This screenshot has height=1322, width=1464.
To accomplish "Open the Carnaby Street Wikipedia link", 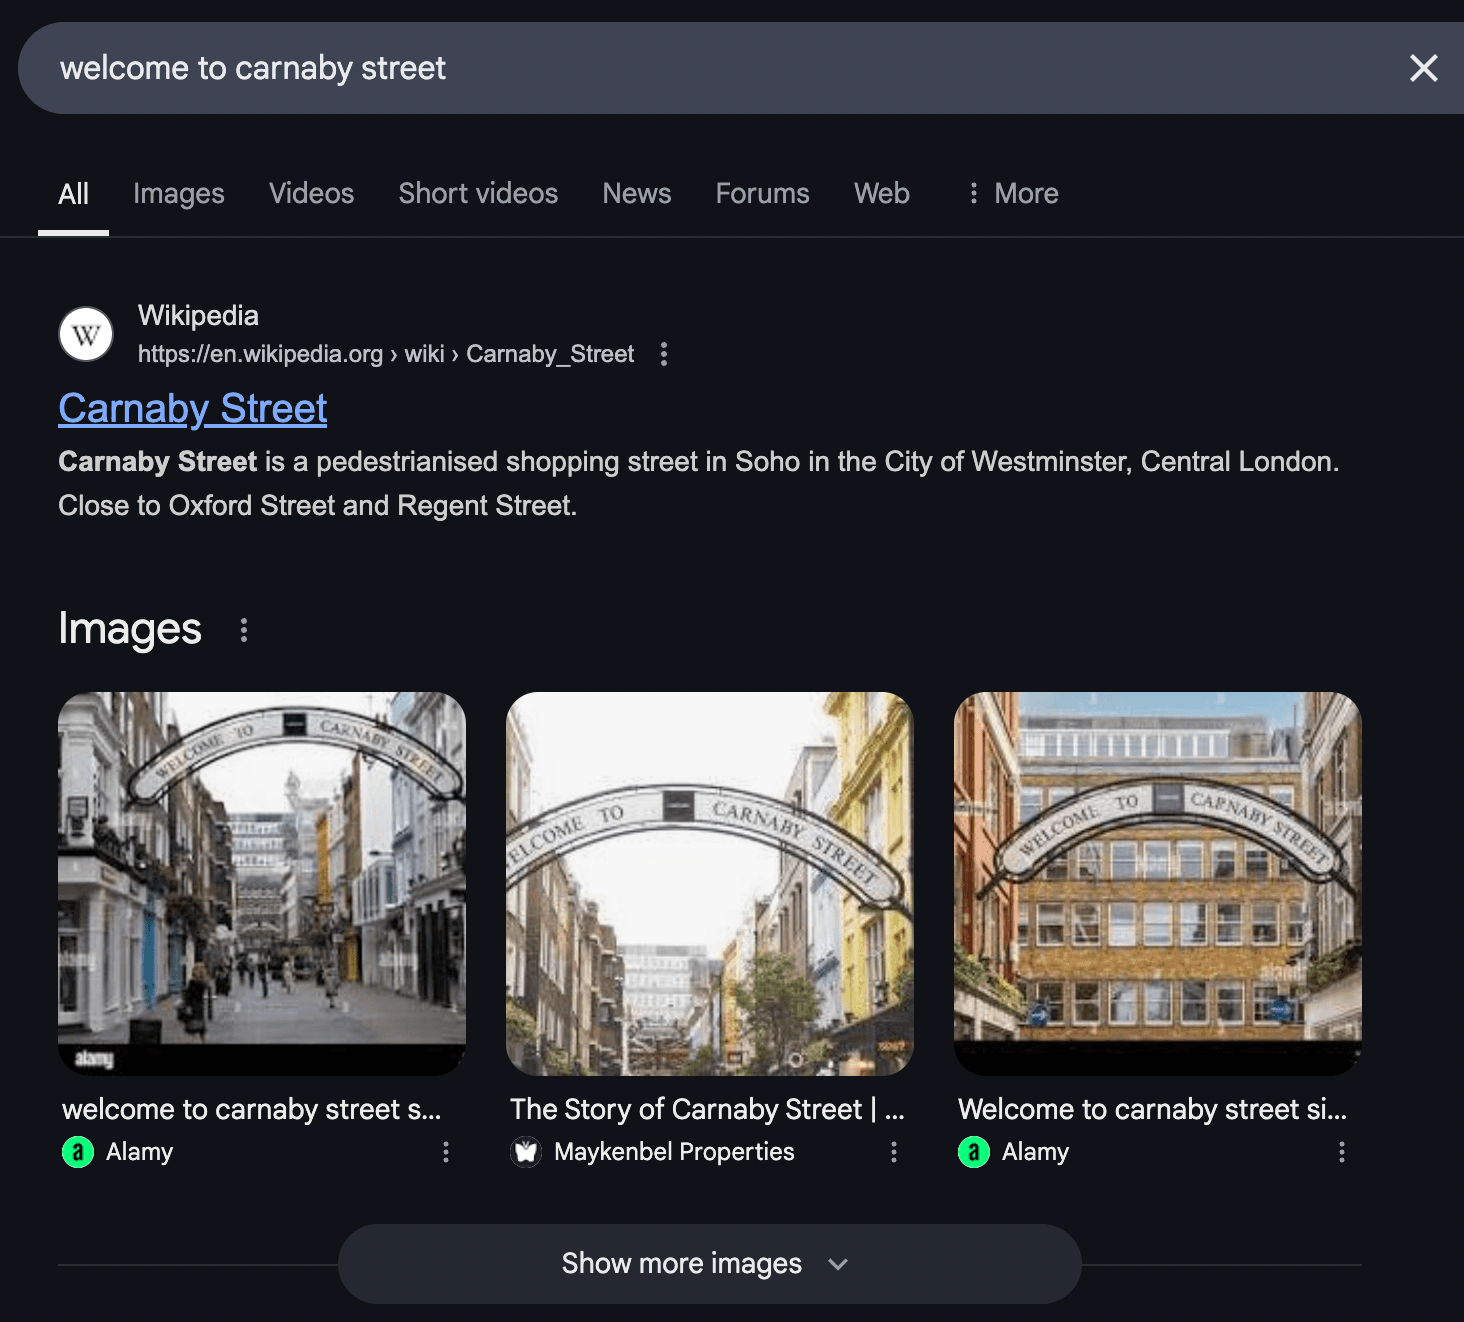I will (x=193, y=409).
